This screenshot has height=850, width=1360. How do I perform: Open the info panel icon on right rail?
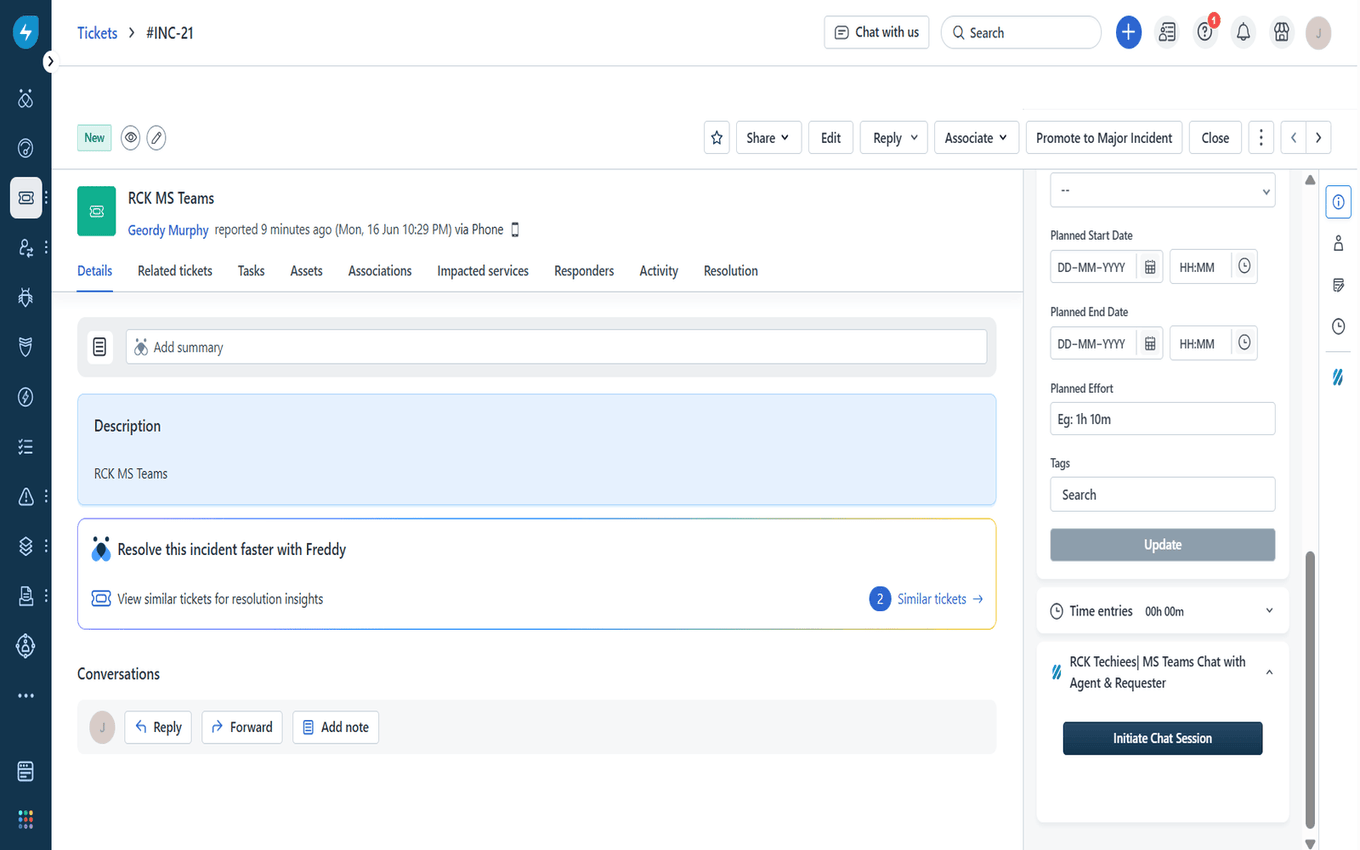[x=1338, y=202]
